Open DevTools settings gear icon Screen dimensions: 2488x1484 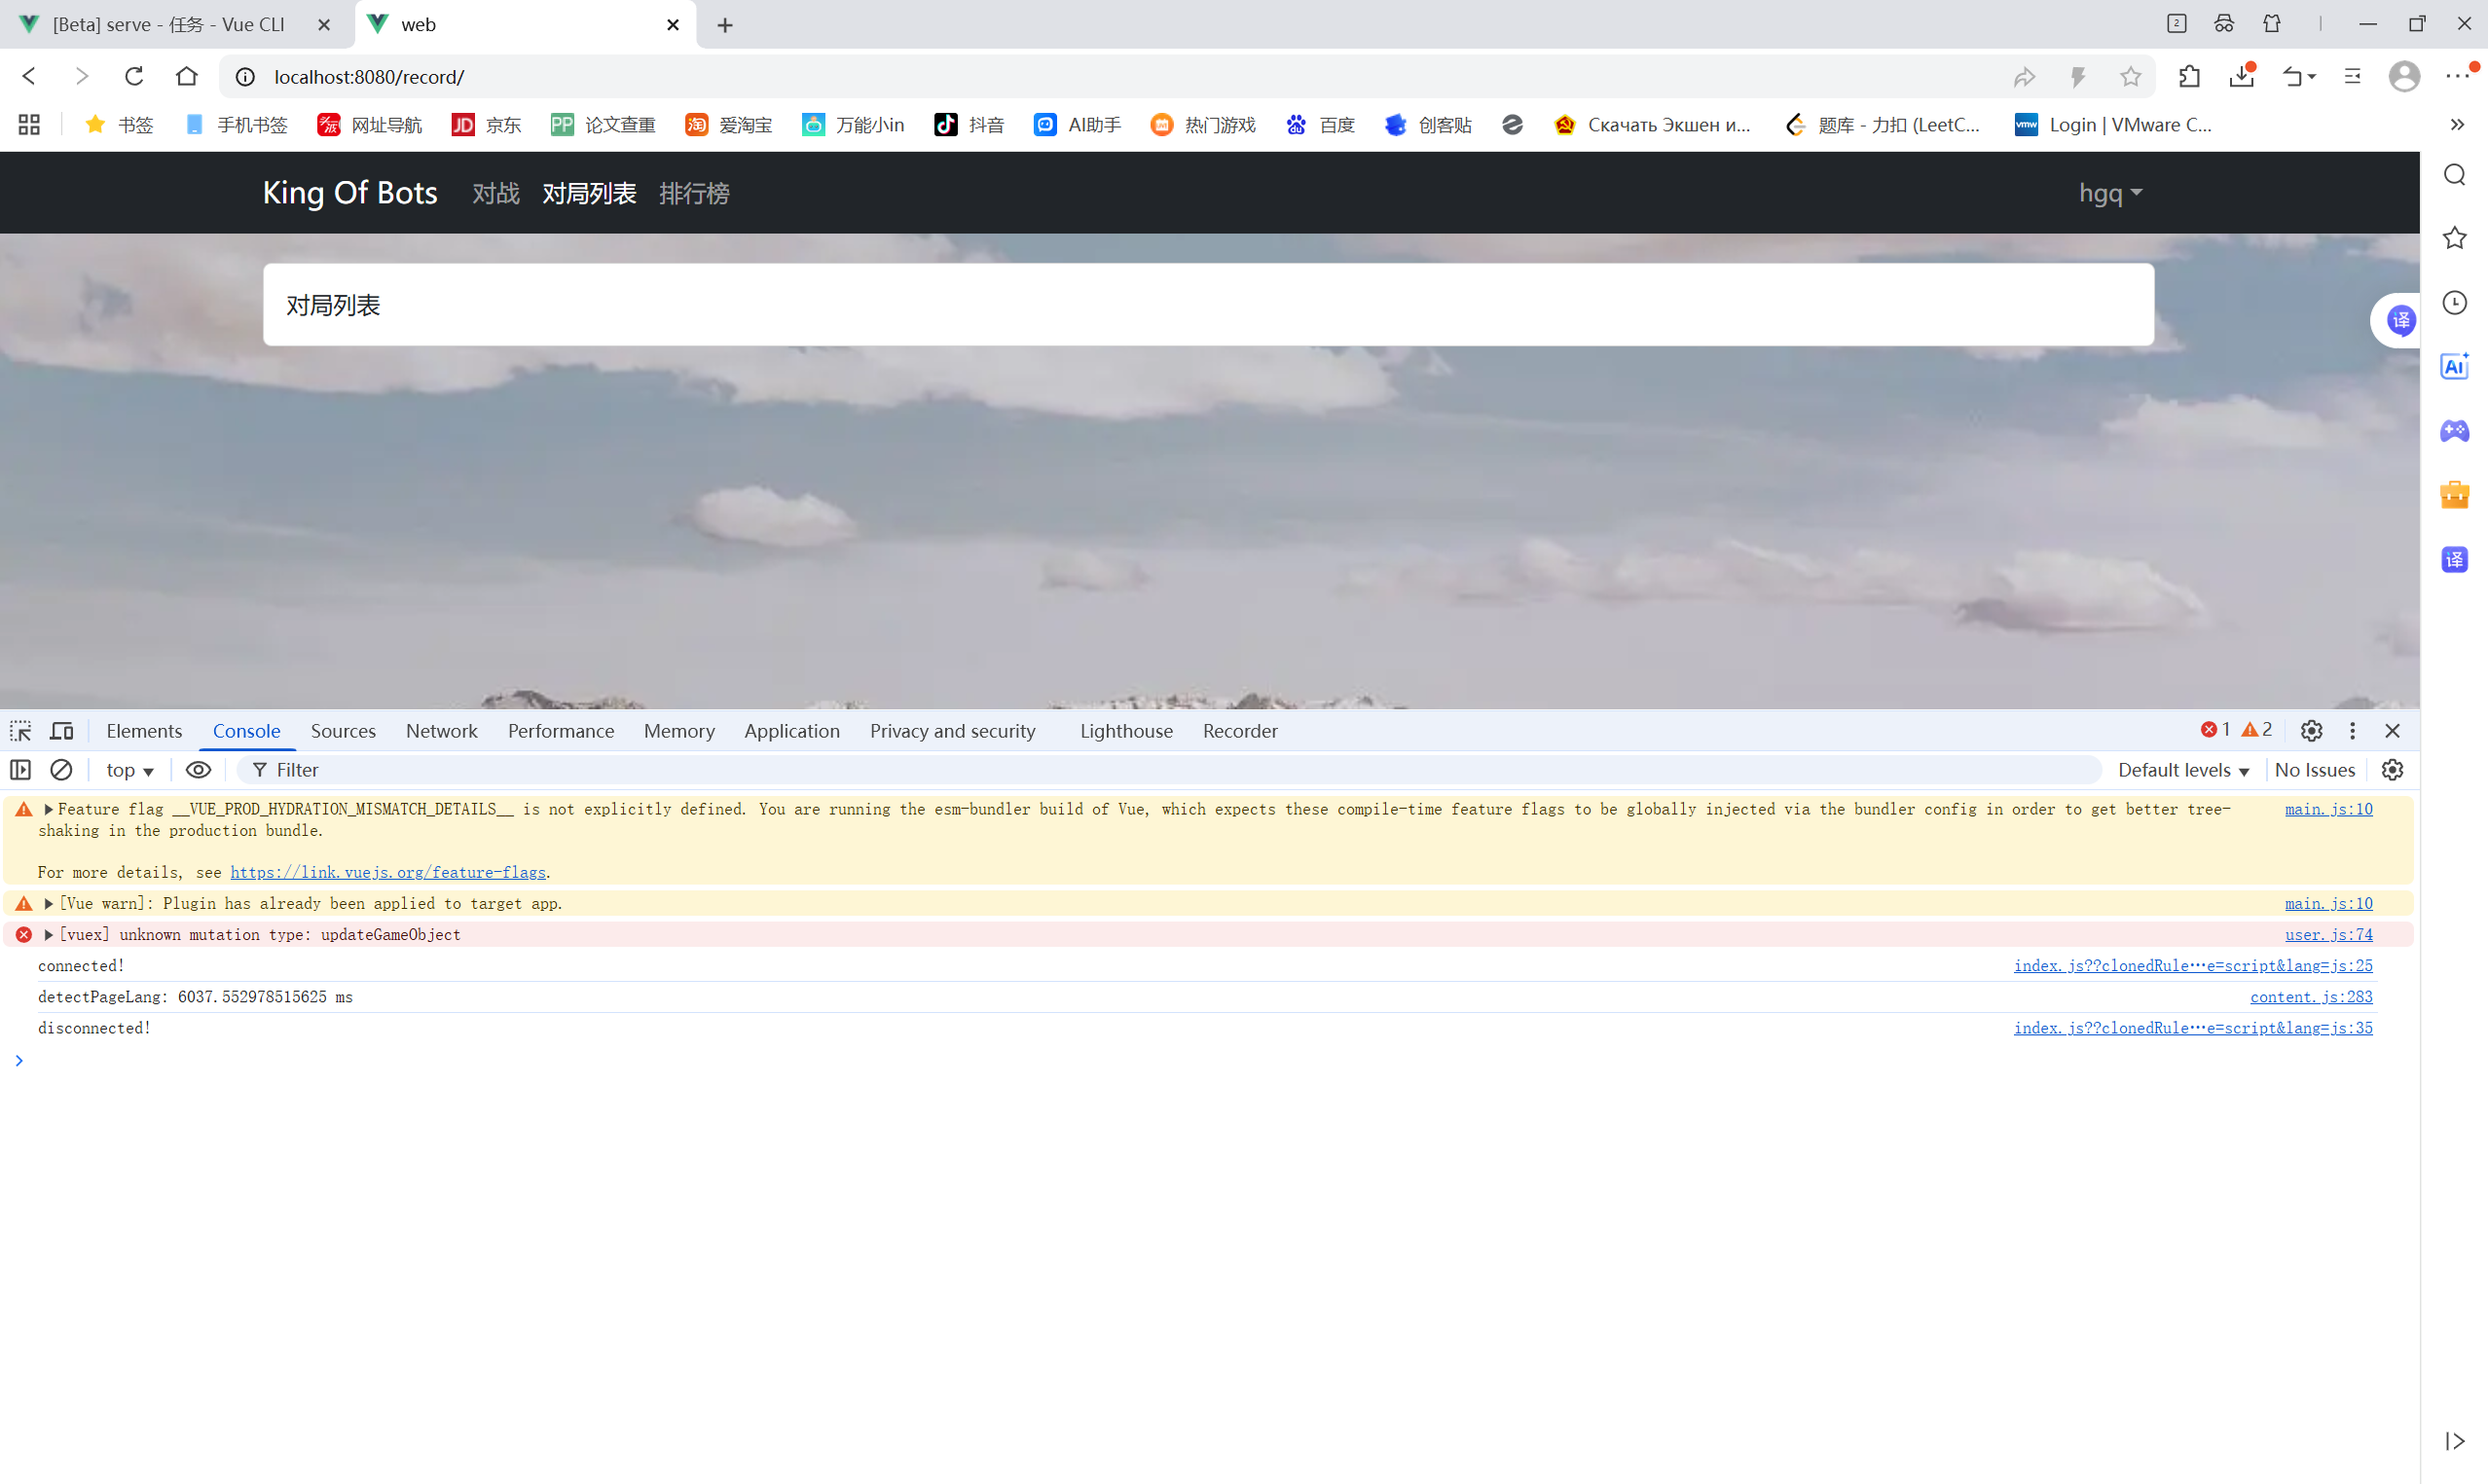pyautogui.click(x=2311, y=731)
